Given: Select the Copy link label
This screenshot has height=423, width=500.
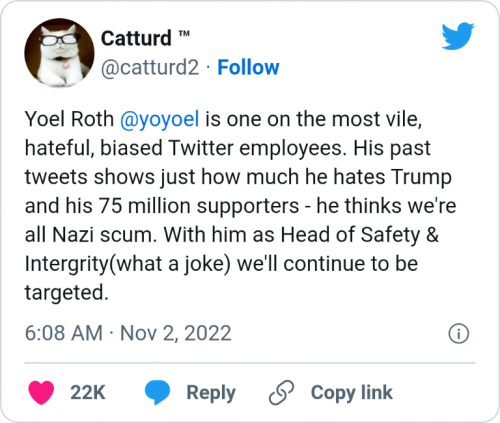Looking at the screenshot, I should pos(352,393).
